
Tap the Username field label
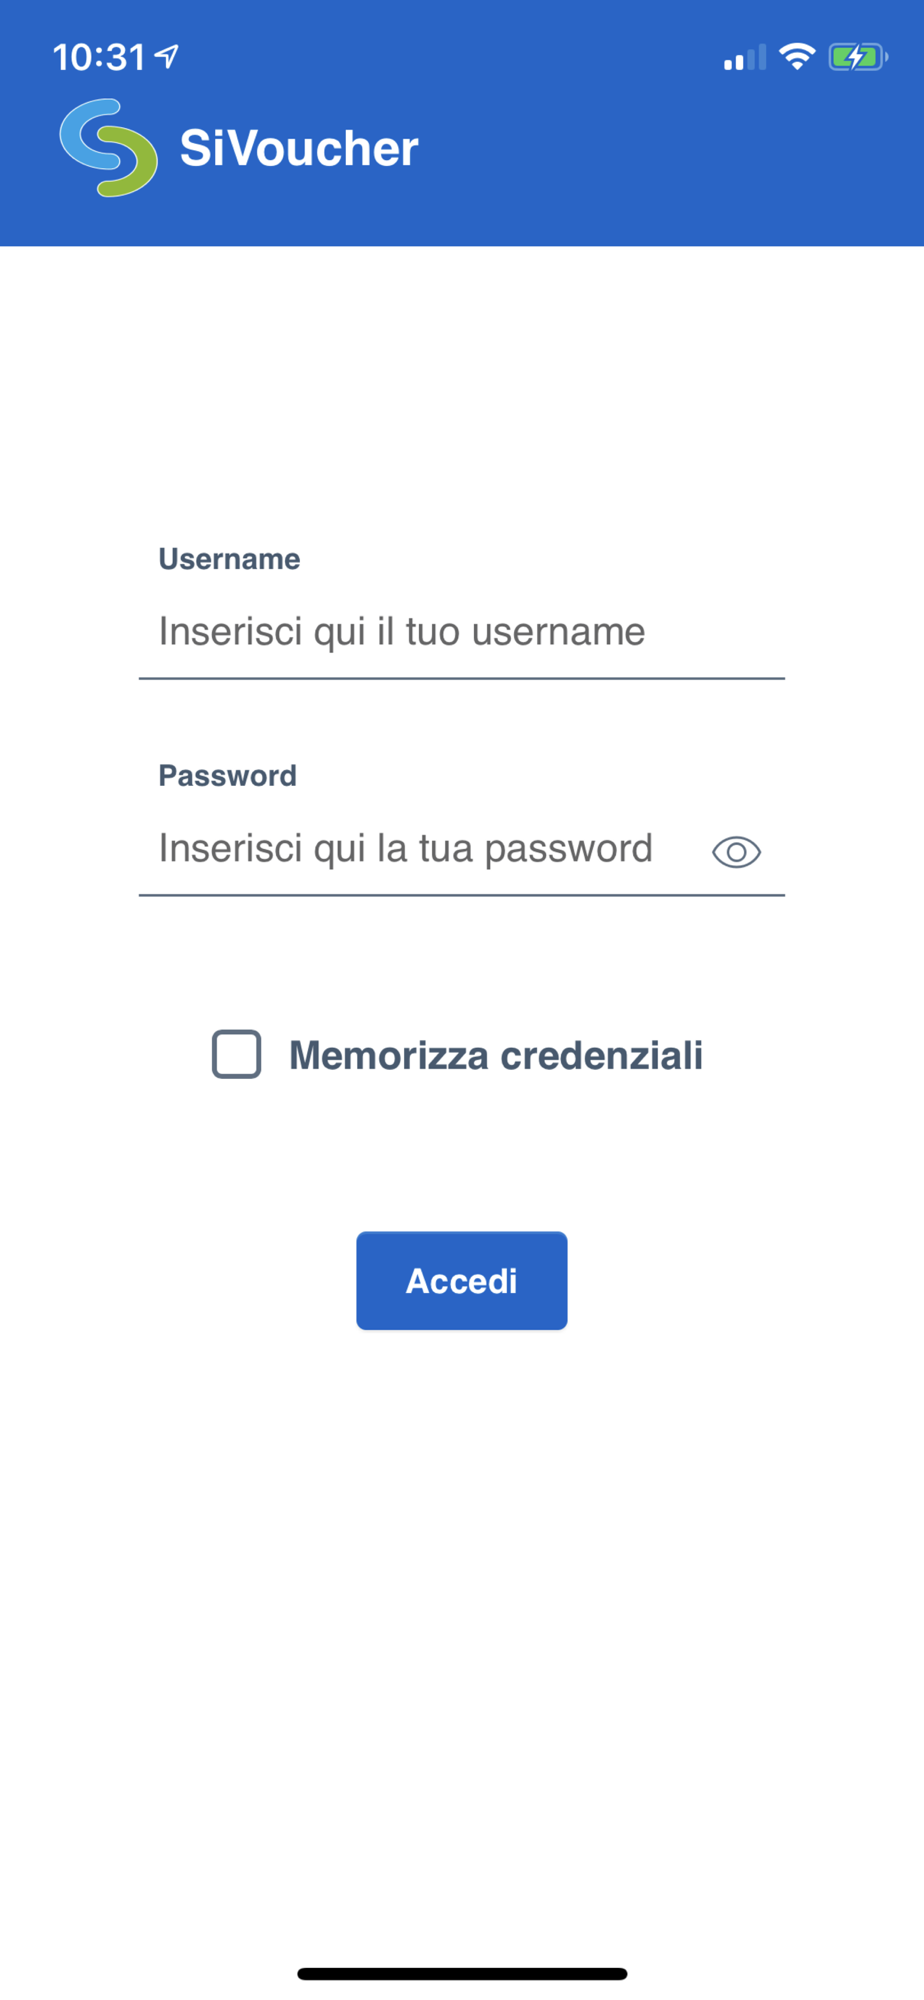(x=229, y=559)
